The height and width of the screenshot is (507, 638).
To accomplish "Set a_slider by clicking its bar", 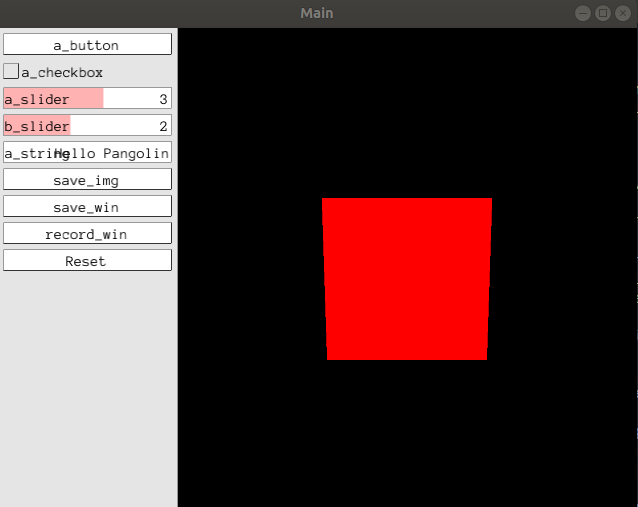I will [x=87, y=98].
